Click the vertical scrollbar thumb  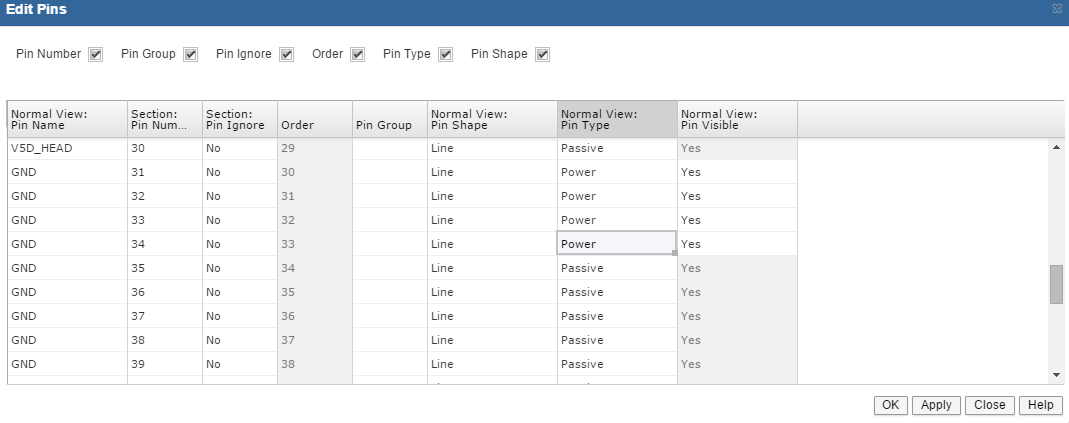click(1056, 285)
